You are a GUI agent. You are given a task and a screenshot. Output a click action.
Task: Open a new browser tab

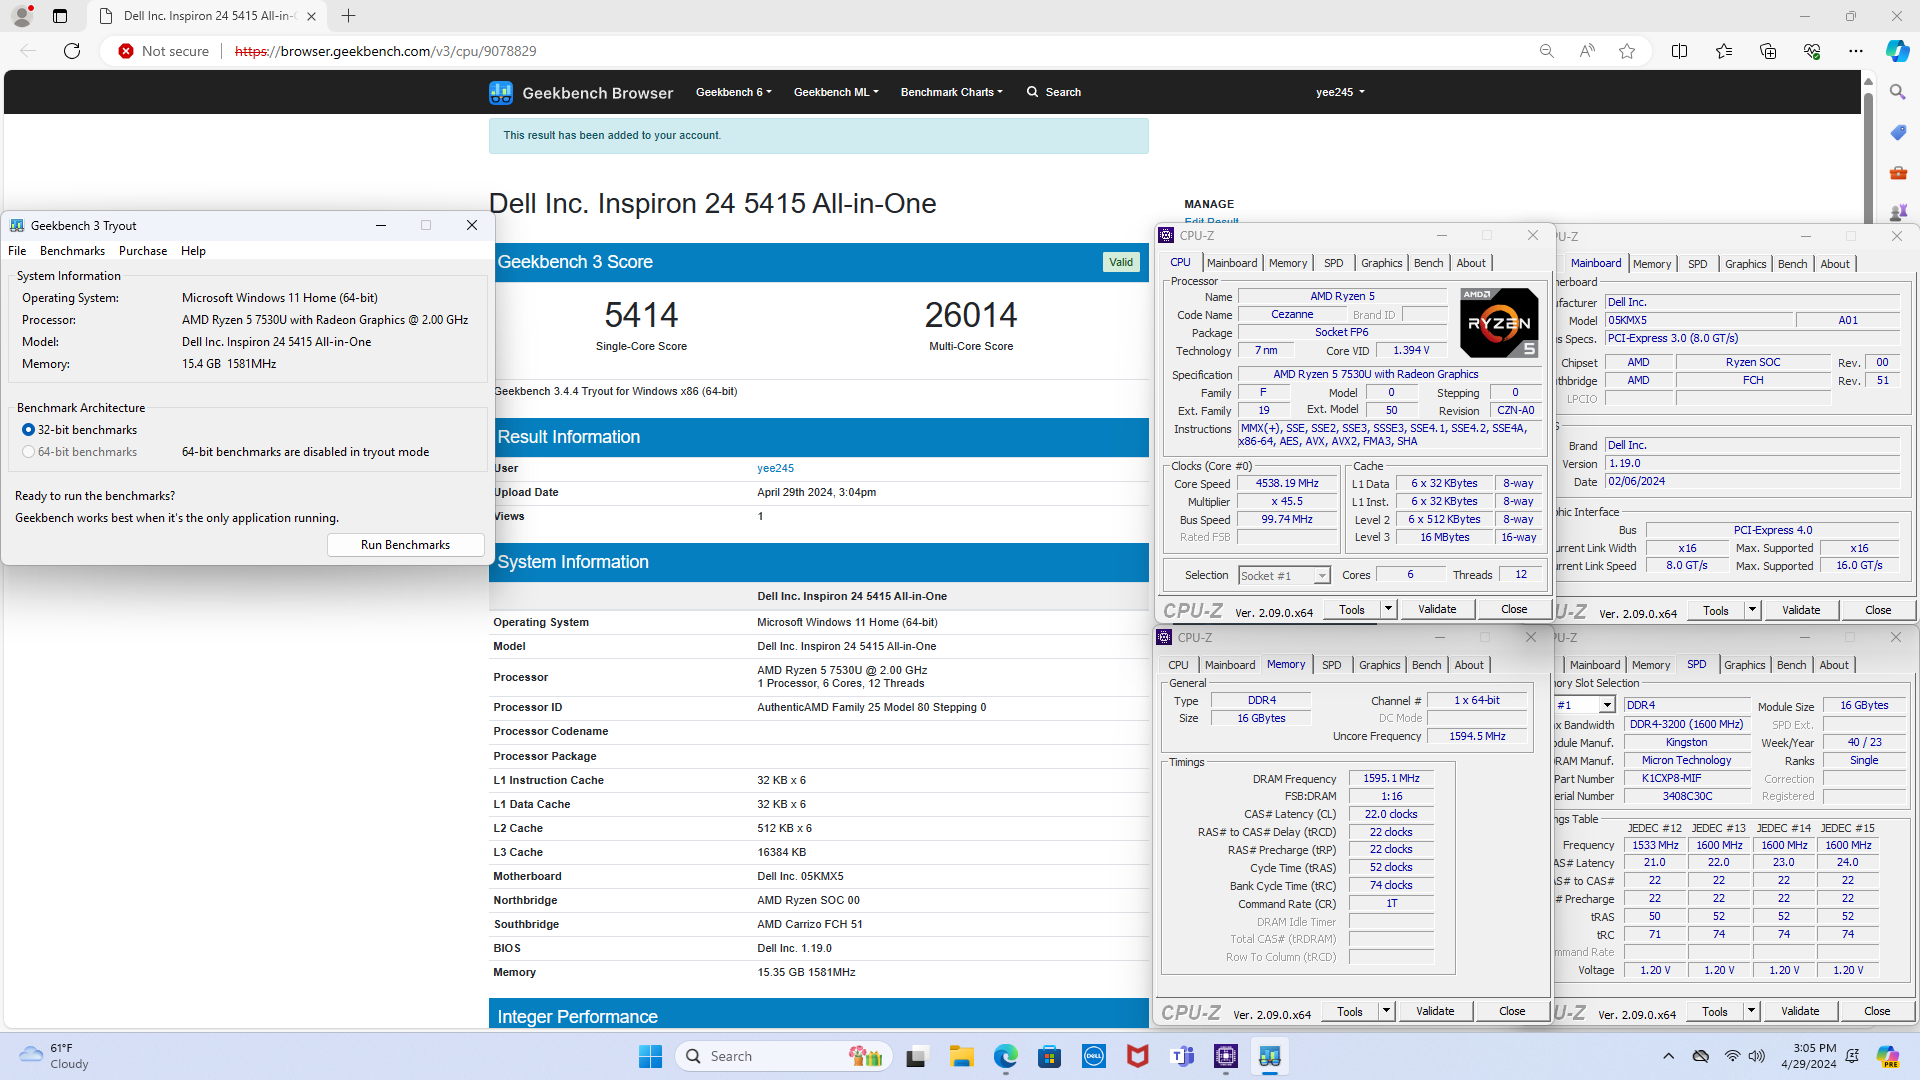tap(348, 16)
